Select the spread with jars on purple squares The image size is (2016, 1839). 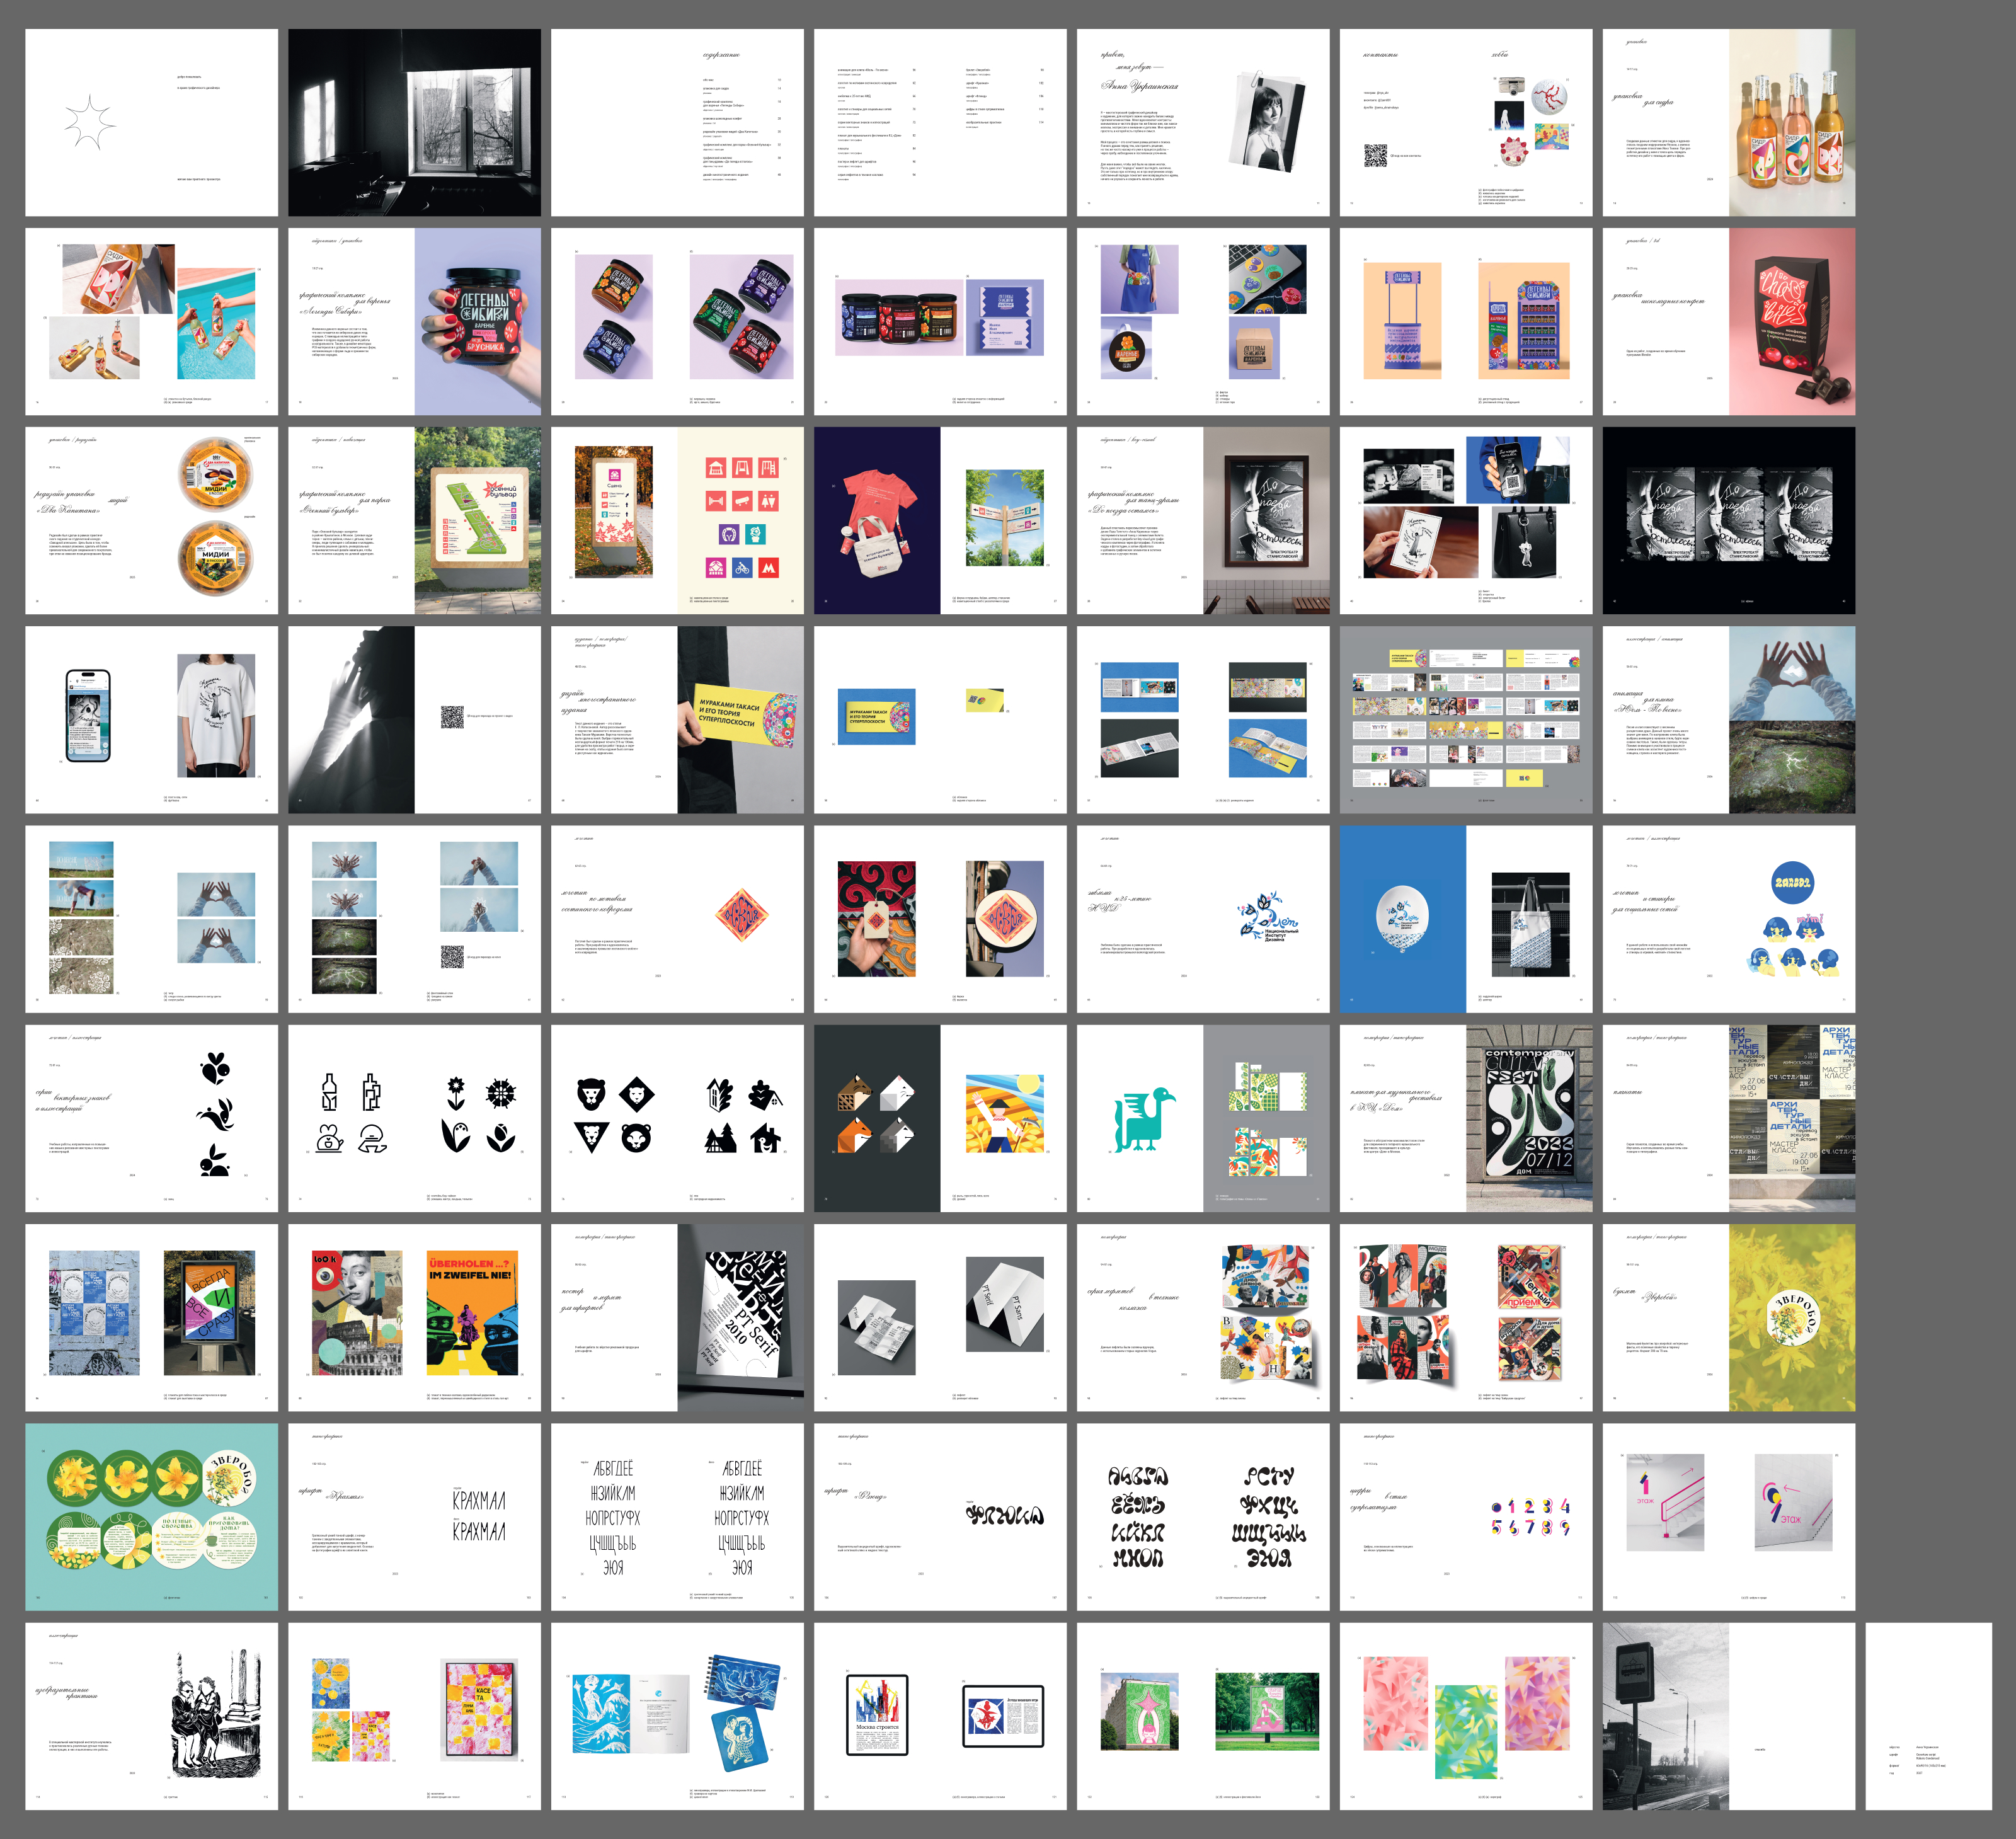(x=677, y=321)
